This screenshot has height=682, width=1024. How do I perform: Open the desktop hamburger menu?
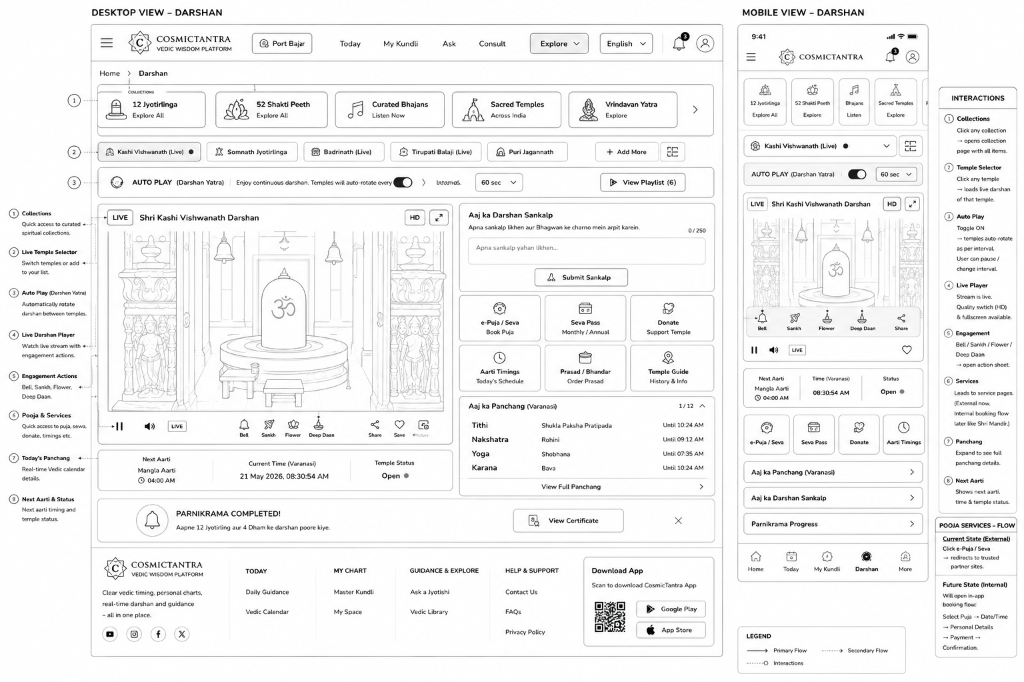coord(106,43)
